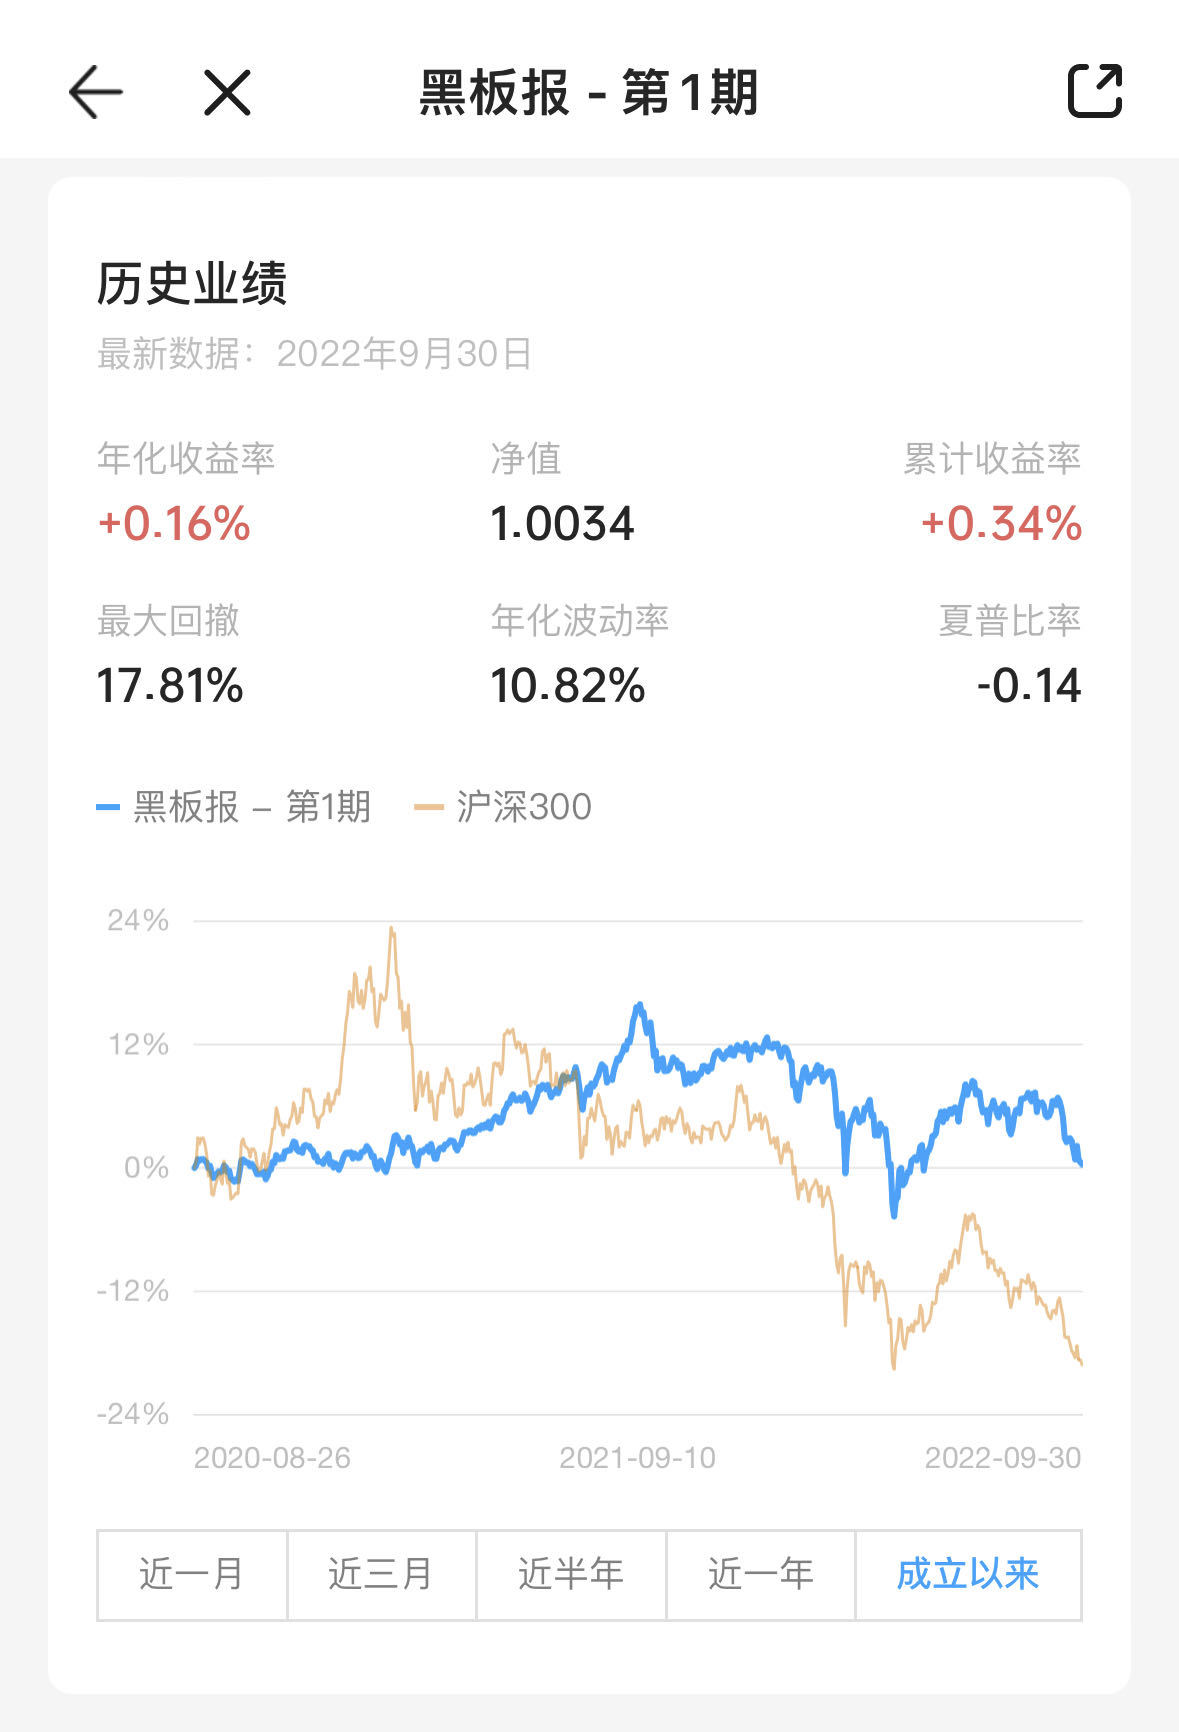
Task: Tap the back arrow icon
Action: (96, 92)
